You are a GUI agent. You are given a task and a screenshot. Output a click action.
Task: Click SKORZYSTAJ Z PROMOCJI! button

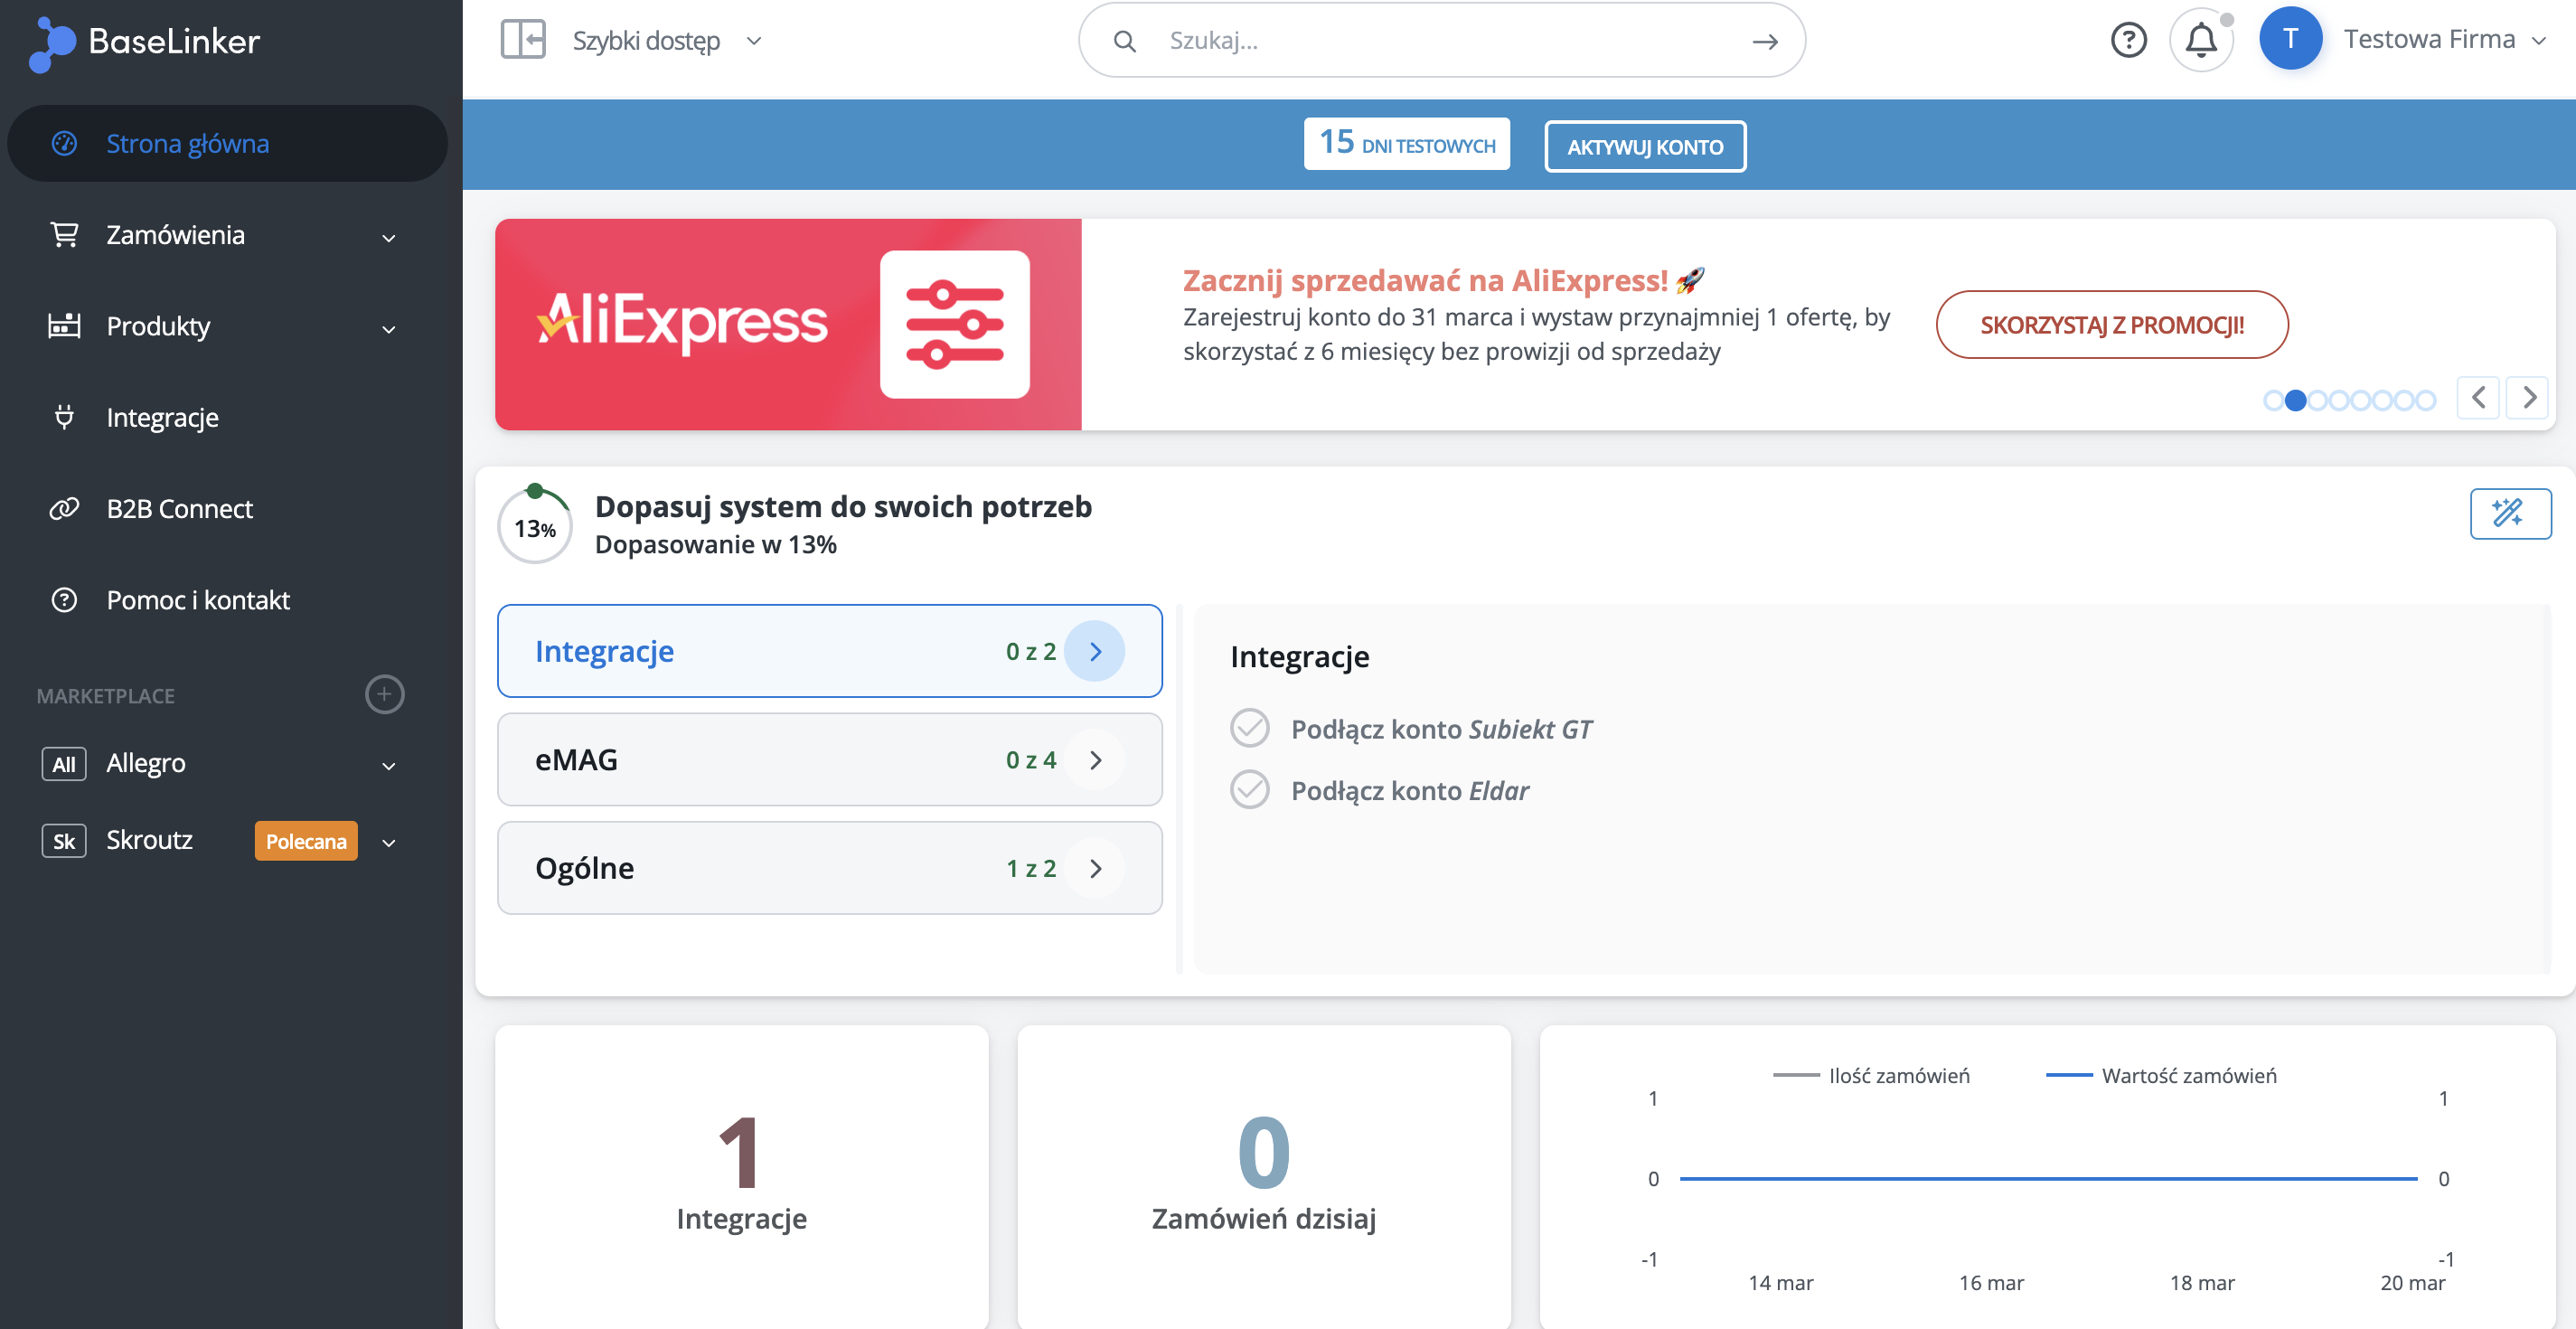(x=2112, y=324)
